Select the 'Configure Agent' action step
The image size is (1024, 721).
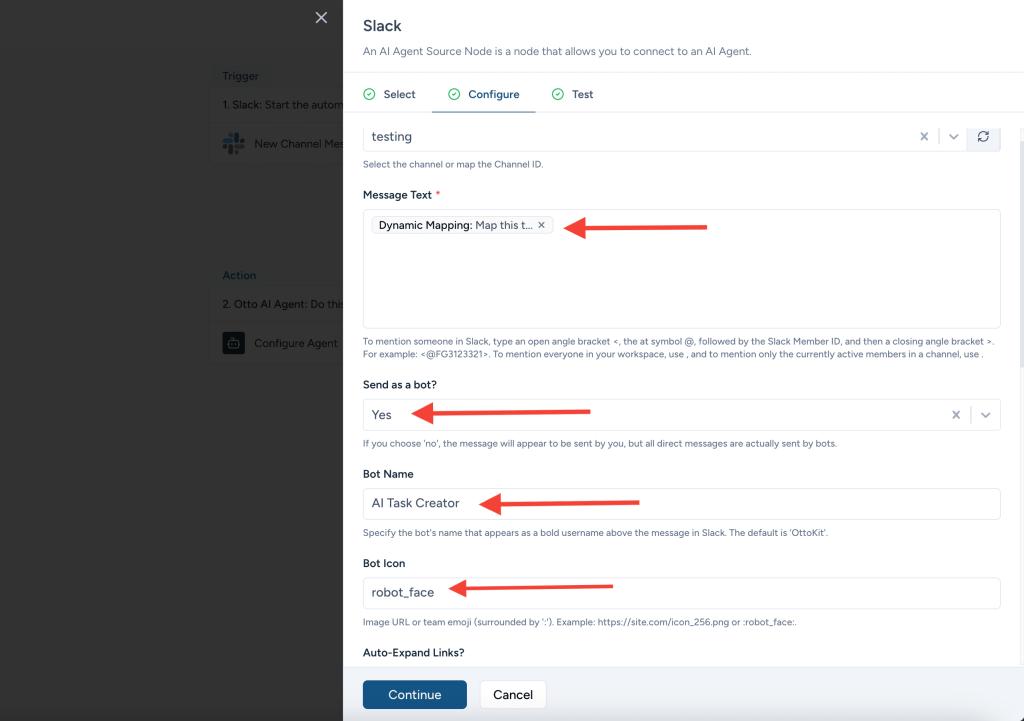277,343
